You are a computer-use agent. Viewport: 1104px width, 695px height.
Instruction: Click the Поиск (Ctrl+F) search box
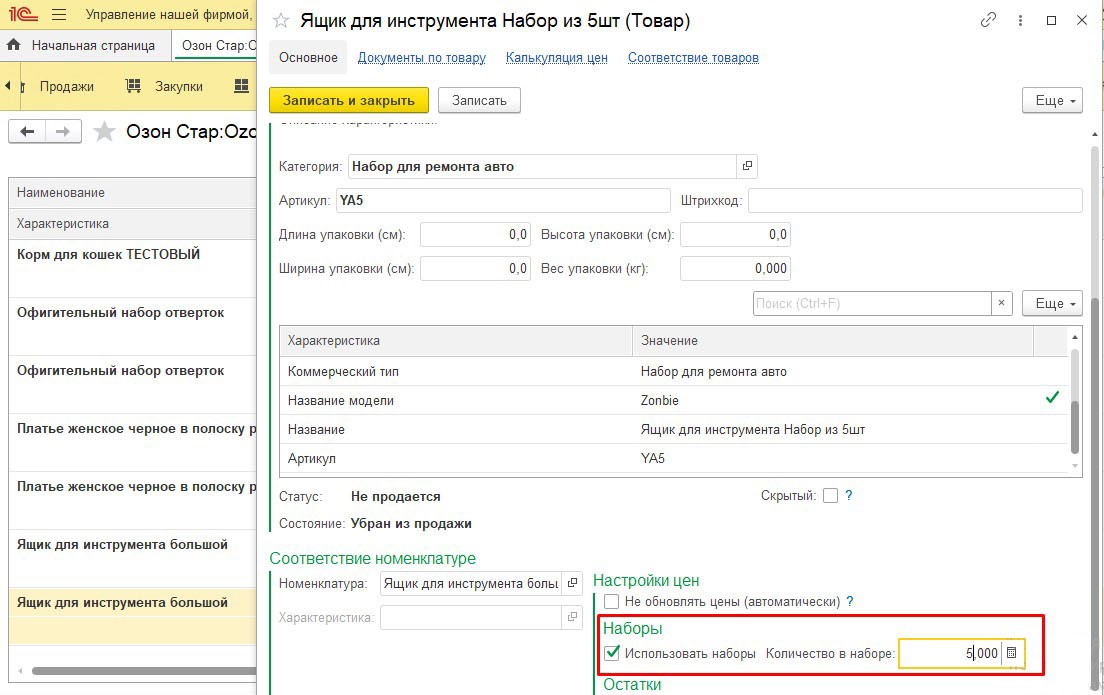tap(872, 303)
